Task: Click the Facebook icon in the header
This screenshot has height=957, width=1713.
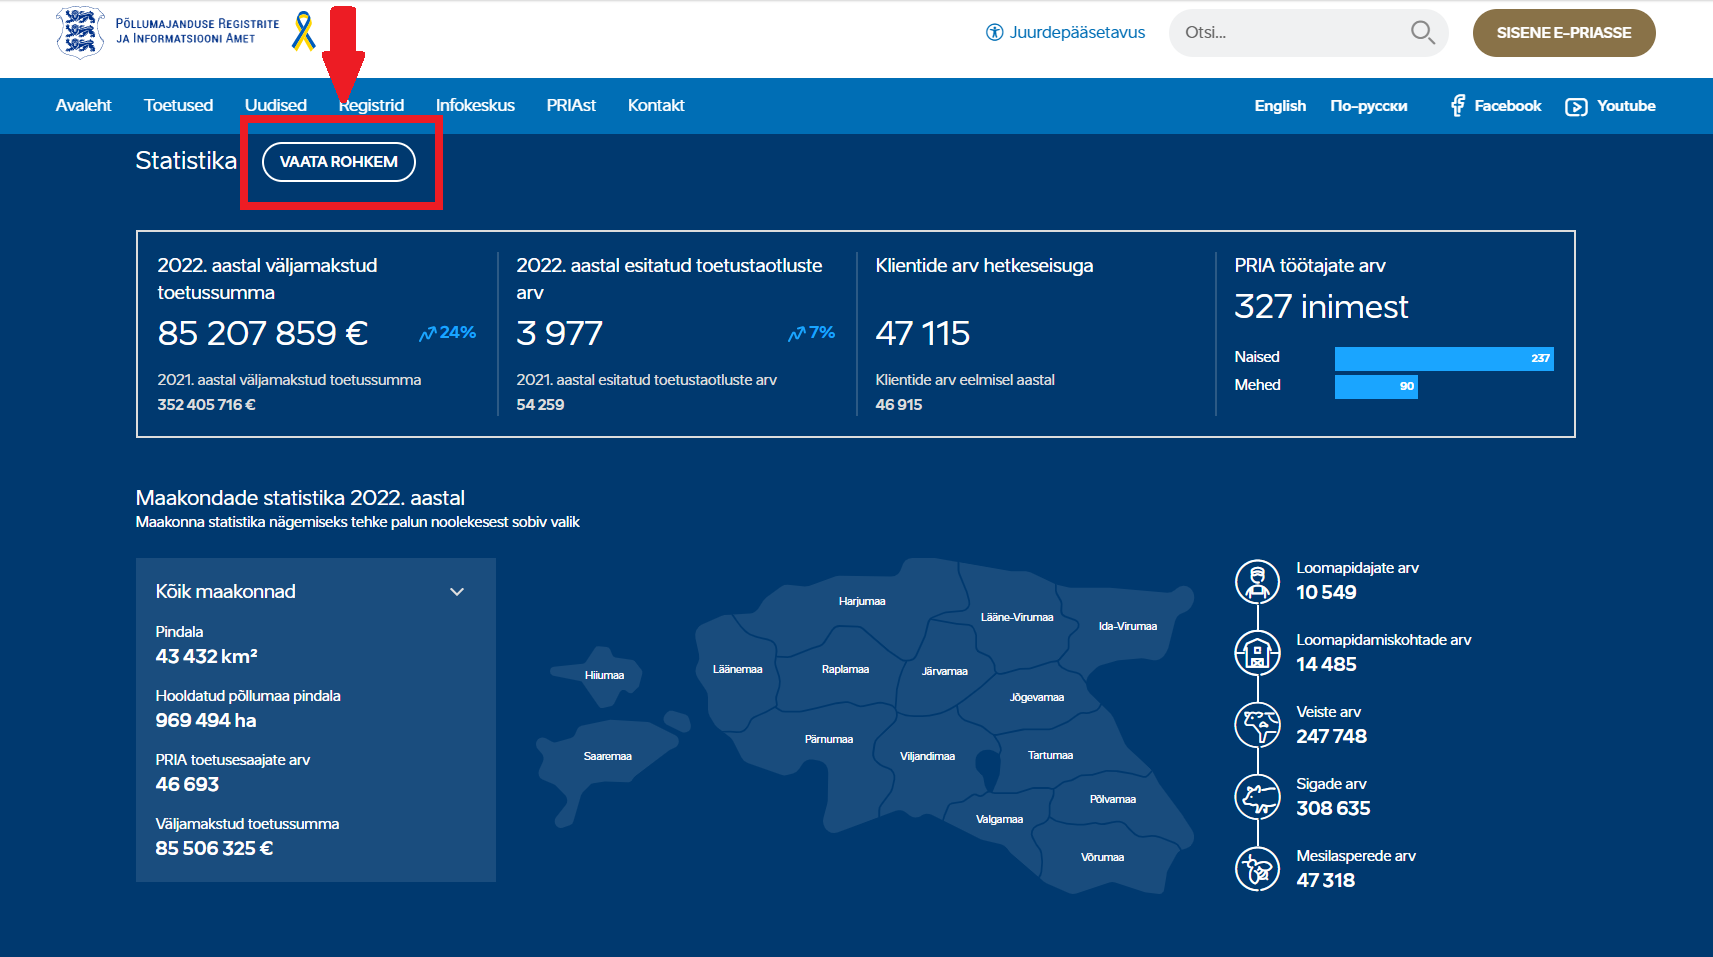Action: coord(1458,106)
